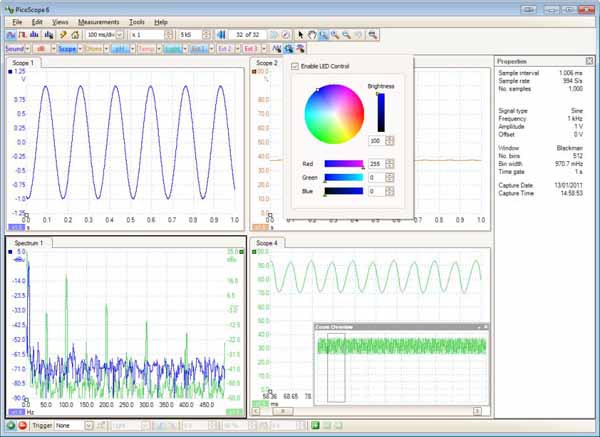Click the Zoom out magnifier
Image resolution: width=600 pixels, height=437 pixels.
346,35
